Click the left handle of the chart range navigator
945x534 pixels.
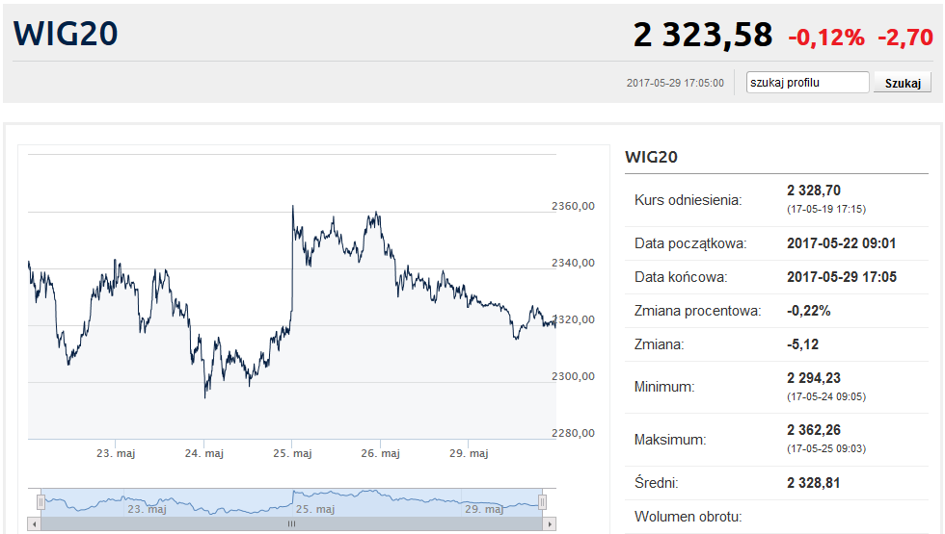tap(41, 501)
